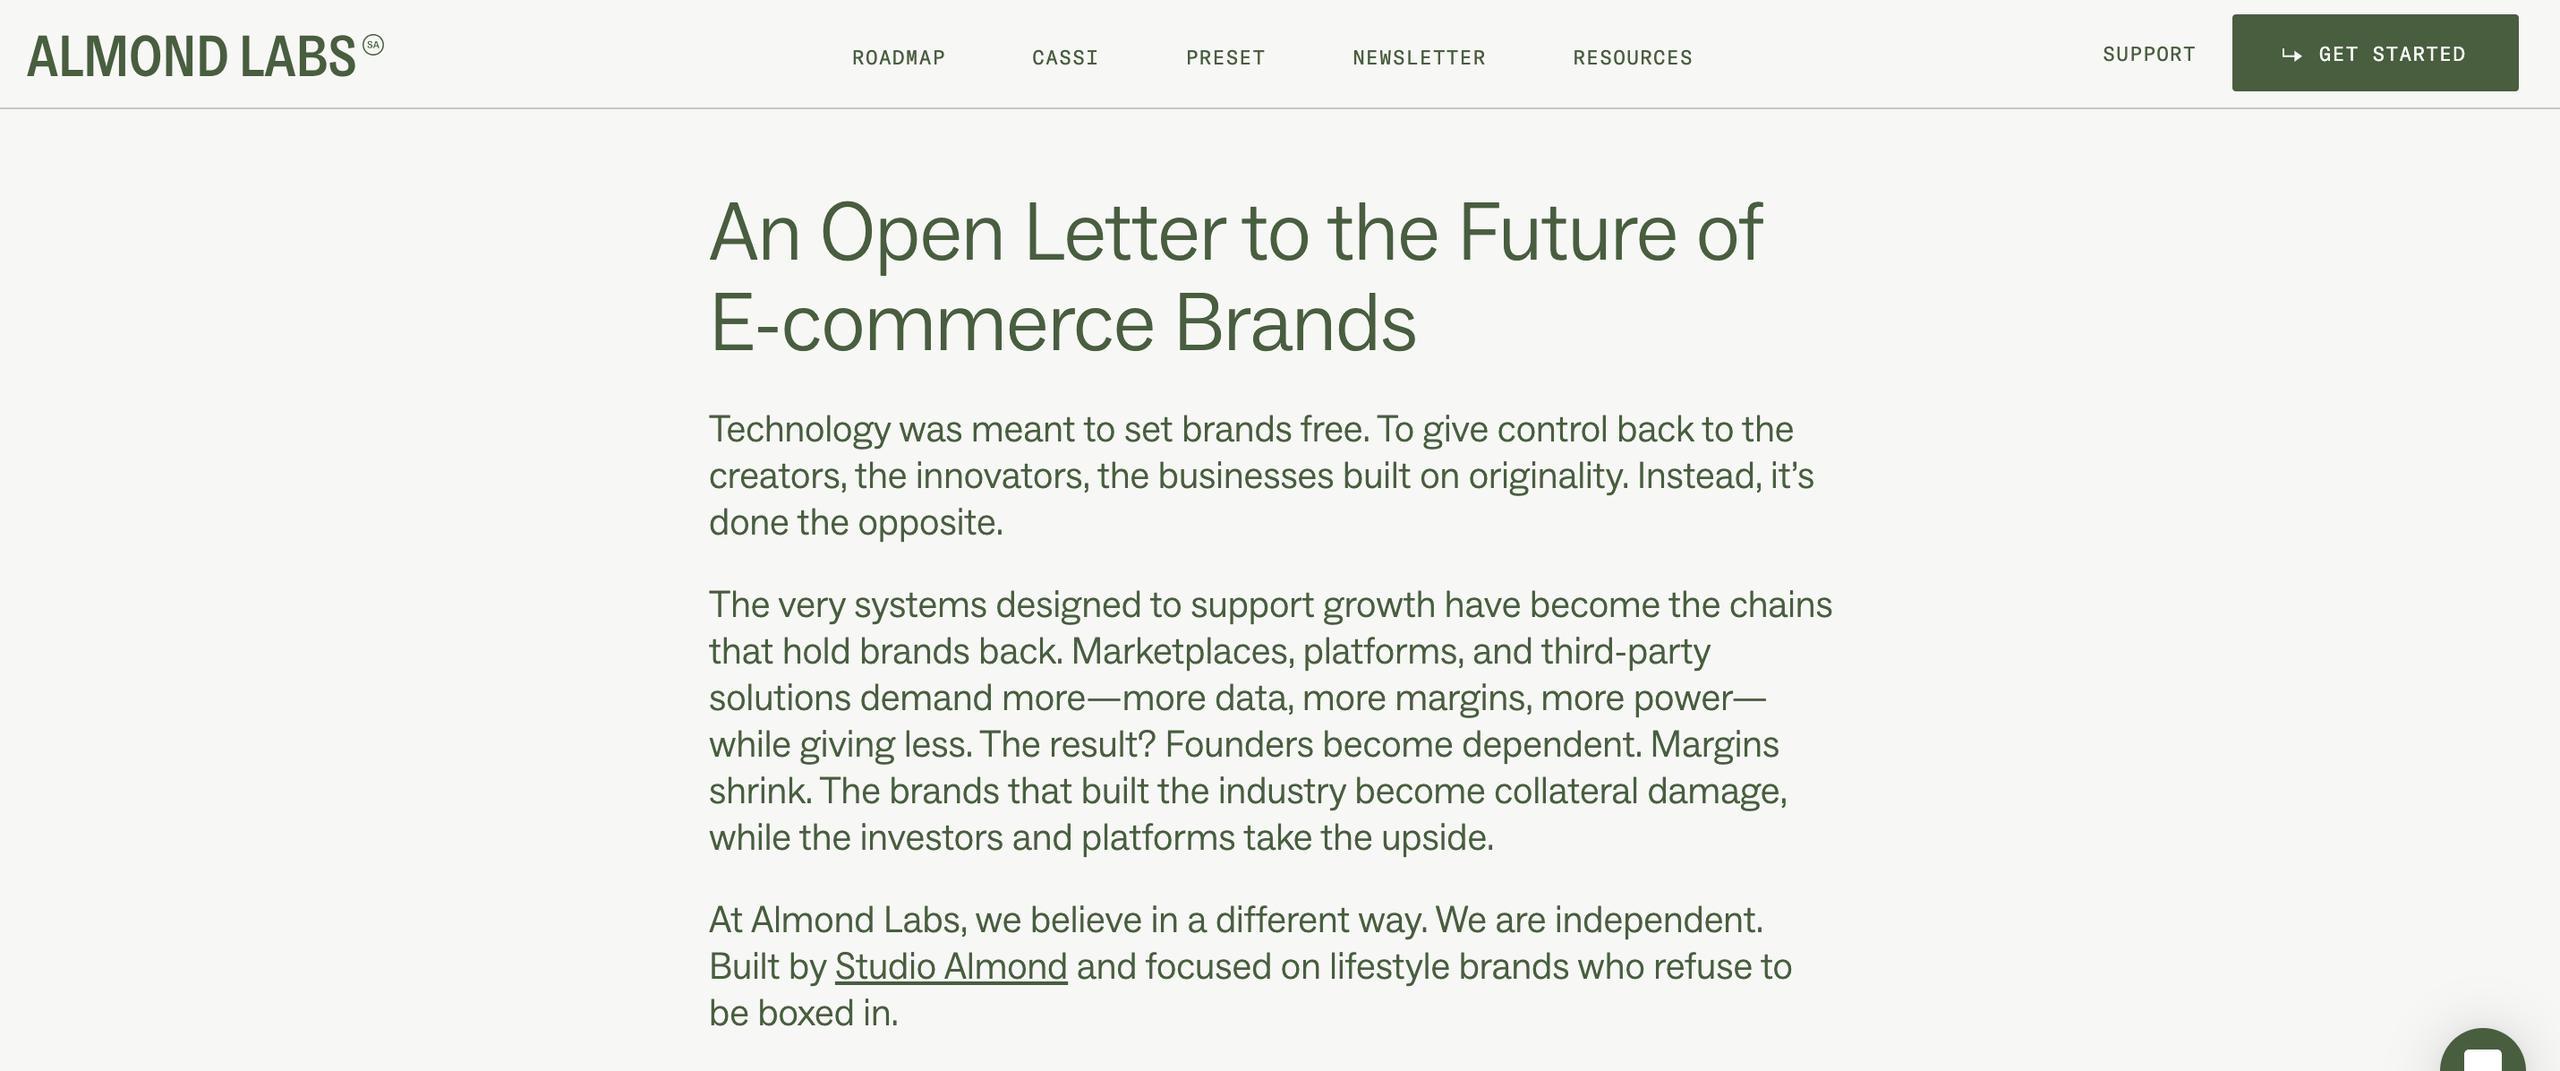Open the Roadmap nav item
Screen dimensions: 2560x1071
click(x=898, y=58)
